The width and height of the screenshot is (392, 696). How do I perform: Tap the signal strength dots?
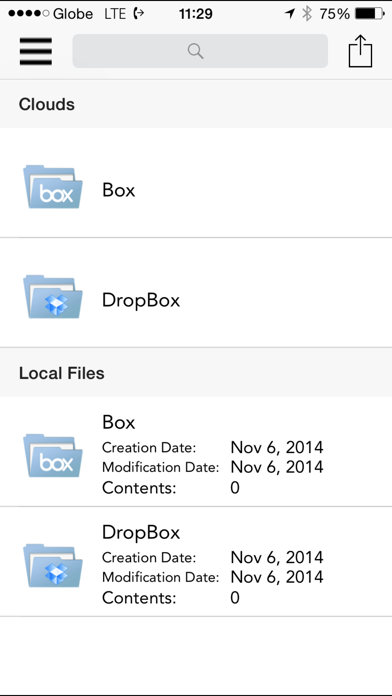click(28, 14)
